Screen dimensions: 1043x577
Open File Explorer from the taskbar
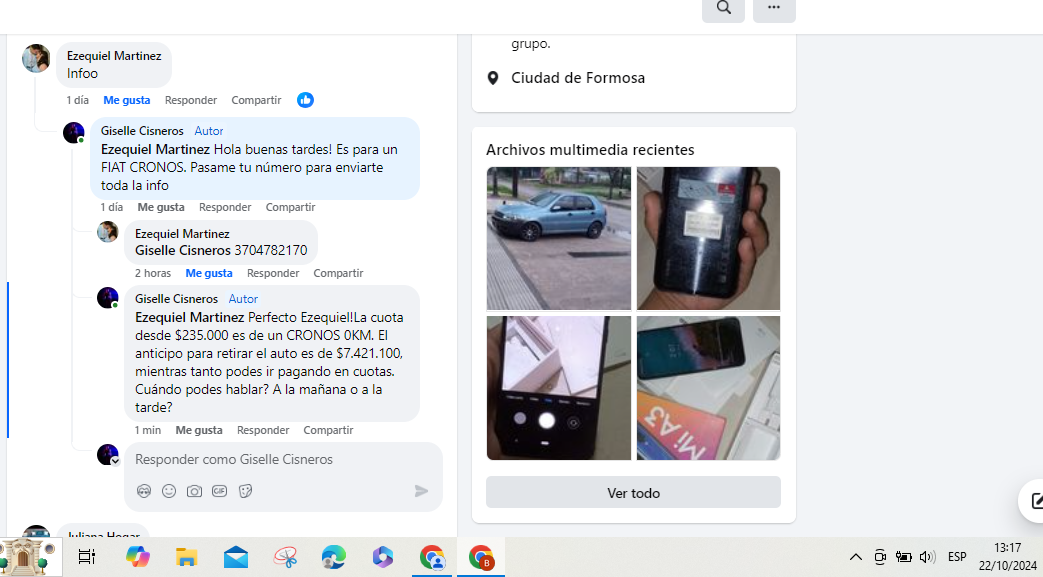(186, 557)
